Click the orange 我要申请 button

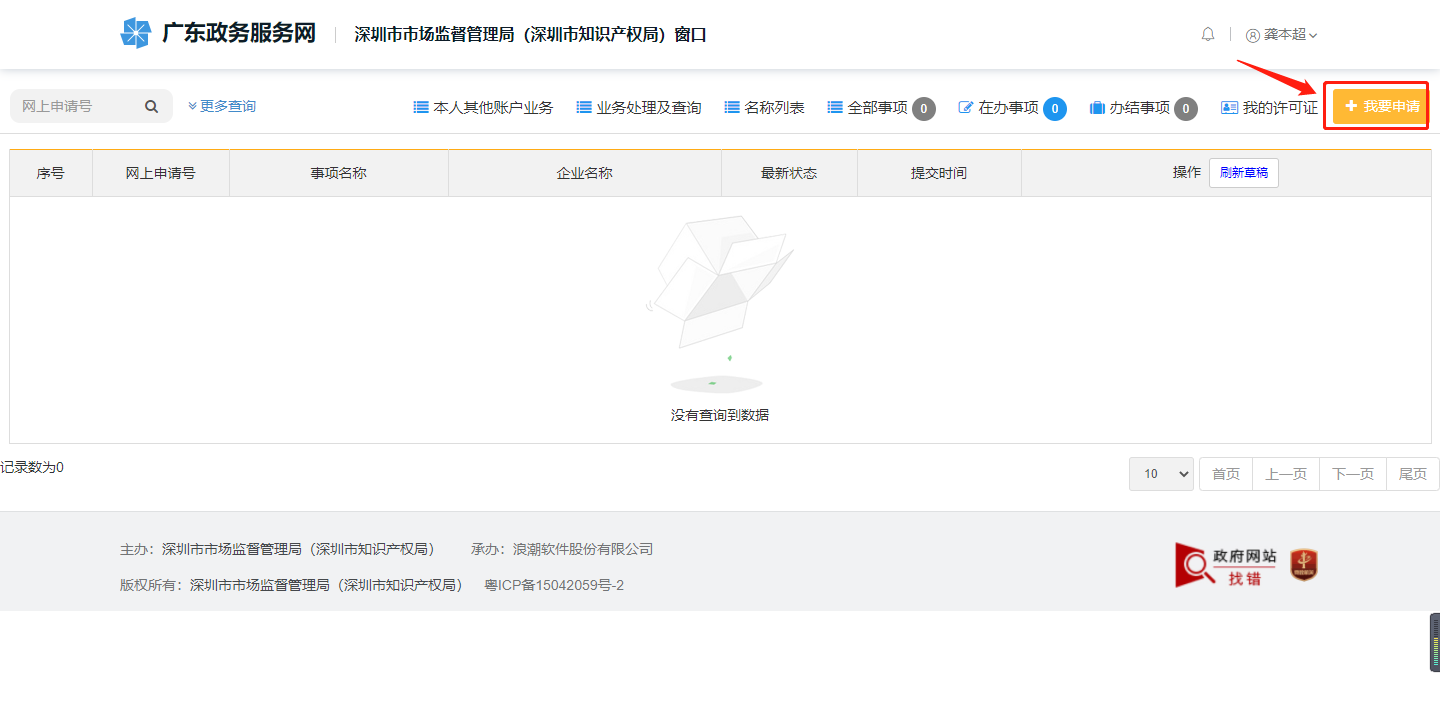tap(1380, 106)
